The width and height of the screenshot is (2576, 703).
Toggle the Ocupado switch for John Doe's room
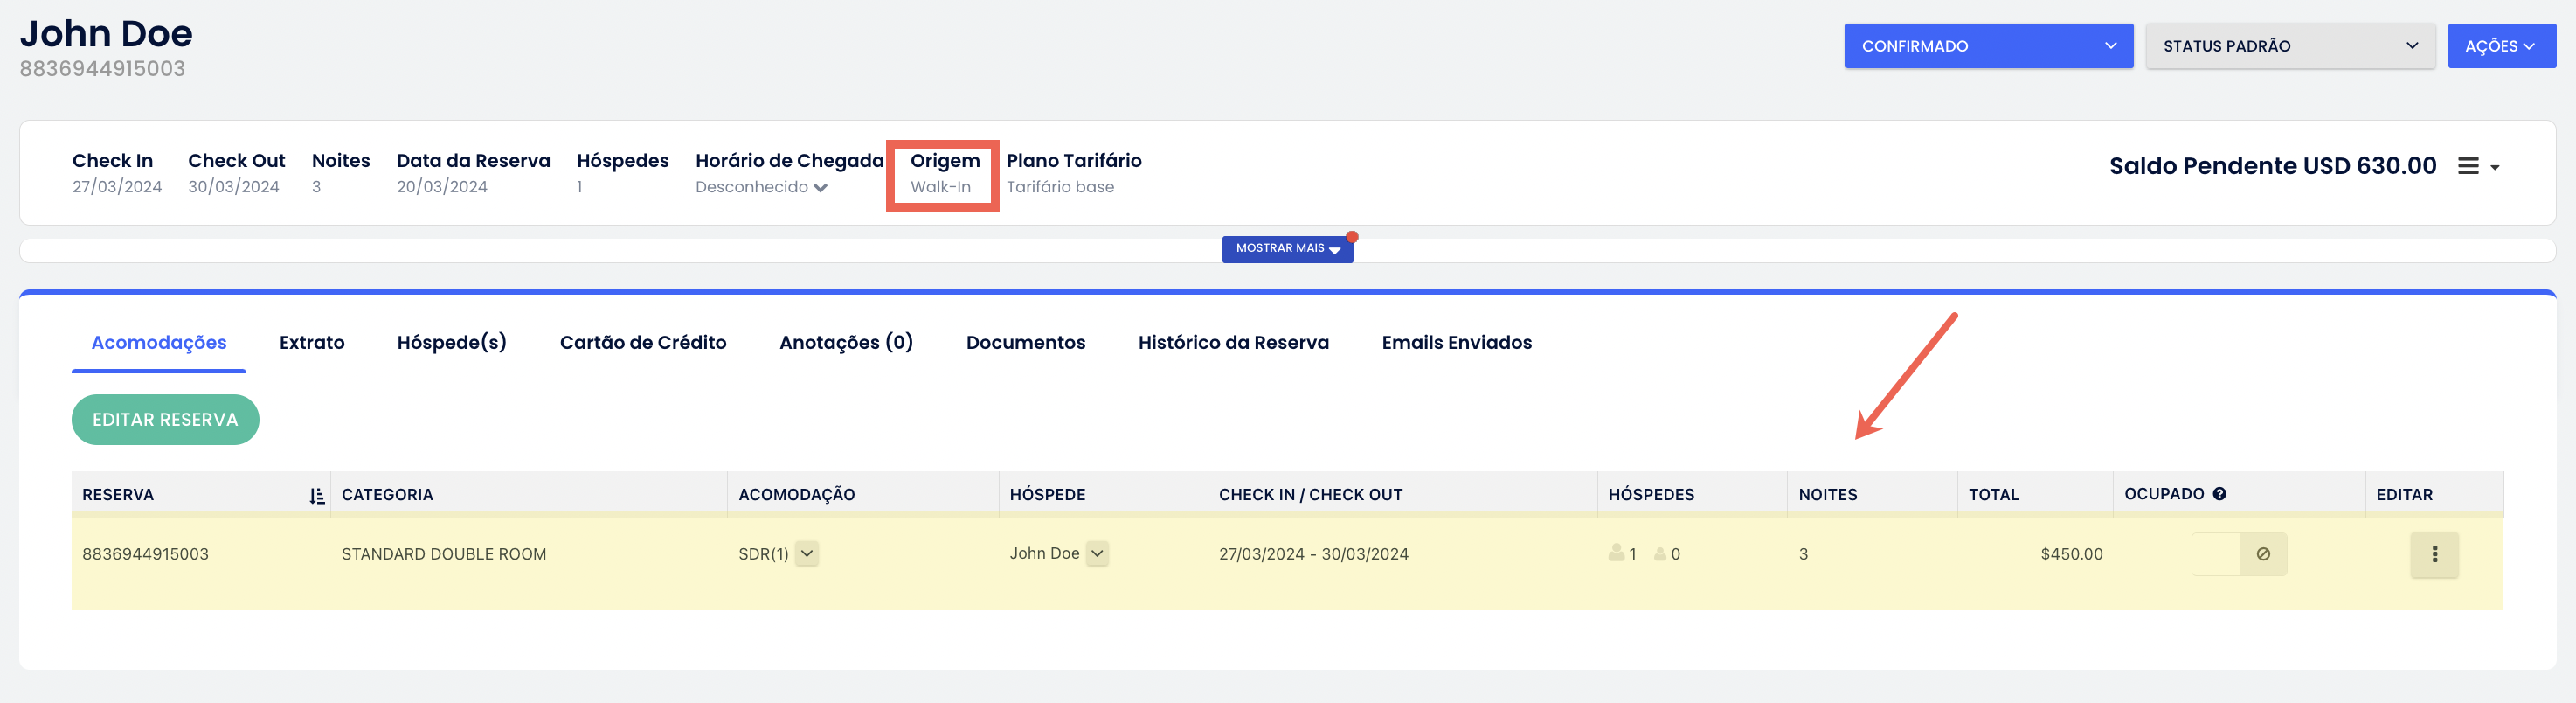pos(2238,554)
